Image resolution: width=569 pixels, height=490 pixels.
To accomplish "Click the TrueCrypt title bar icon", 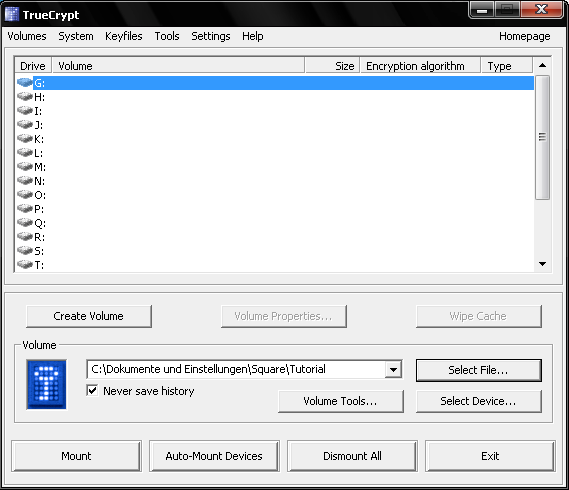I will pyautogui.click(x=12, y=15).
